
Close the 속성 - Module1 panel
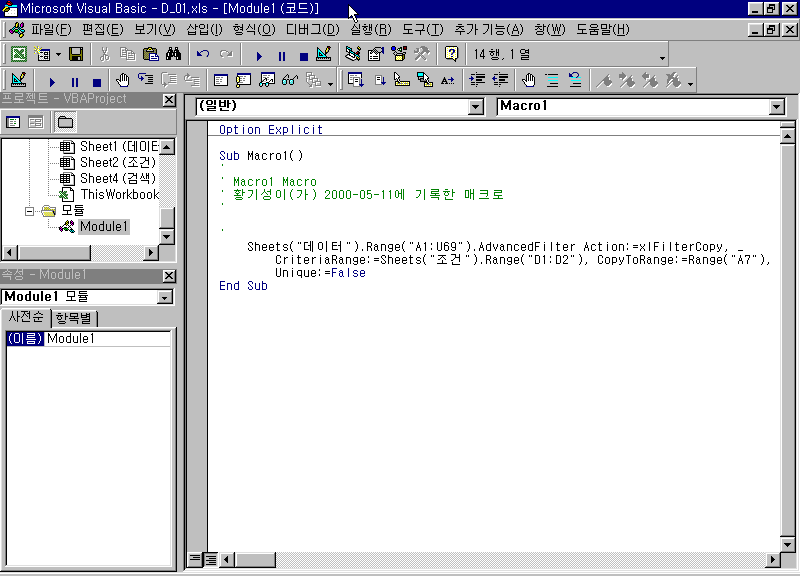tap(169, 276)
